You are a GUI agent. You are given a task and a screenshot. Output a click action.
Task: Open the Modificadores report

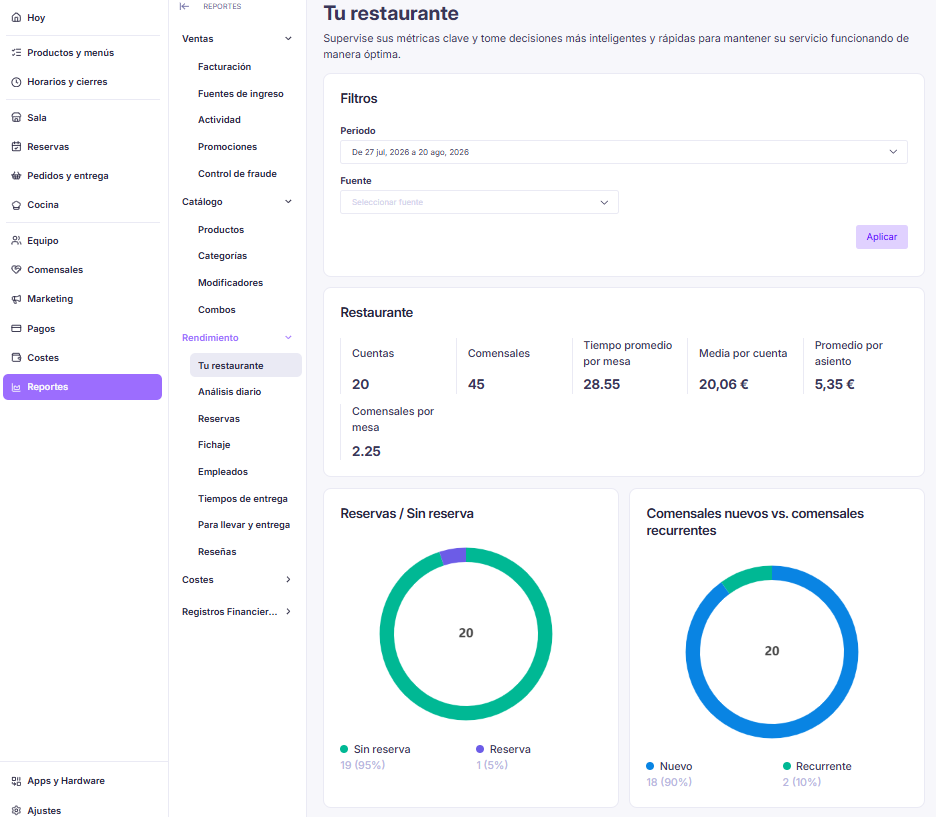[230, 283]
